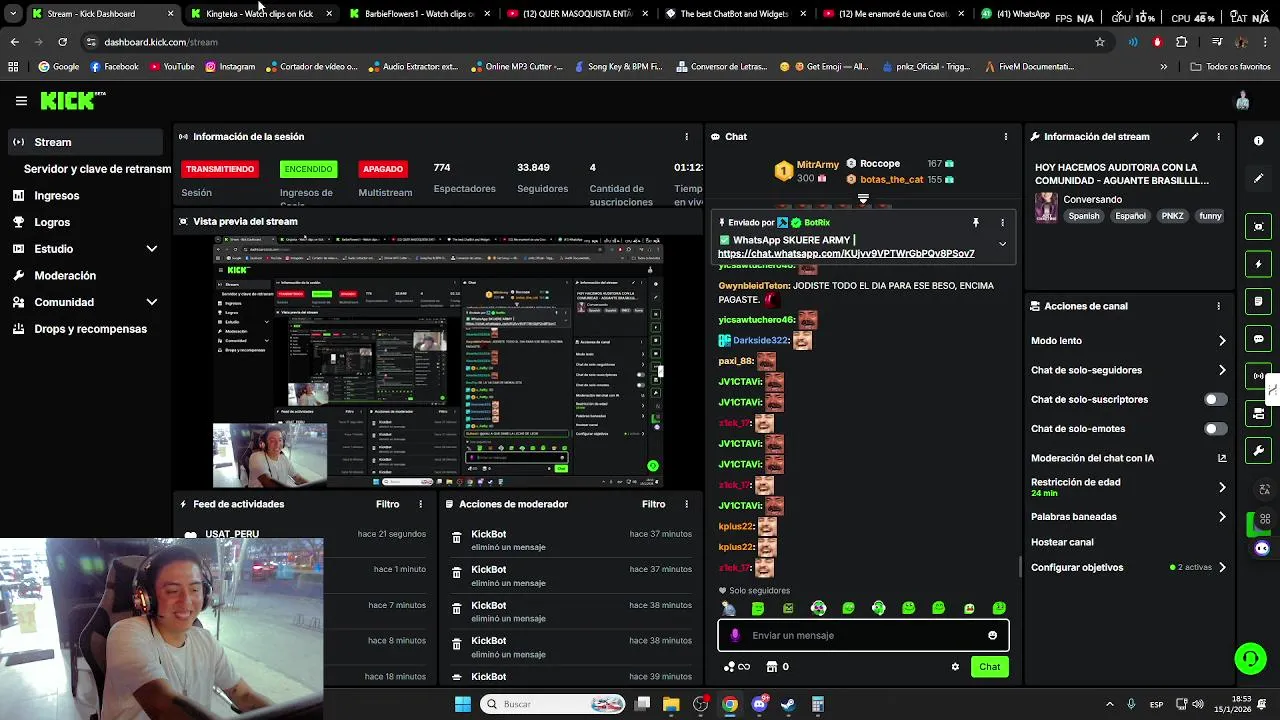Screen dimensions: 1280x720
Task: Open the pinned message three-dot menu
Action: pos(1002,223)
